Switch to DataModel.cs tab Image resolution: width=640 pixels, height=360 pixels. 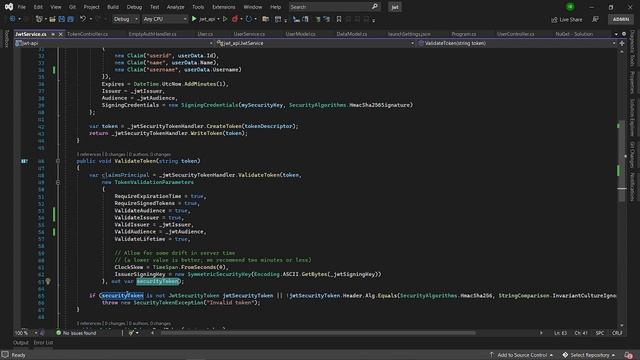tap(351, 34)
